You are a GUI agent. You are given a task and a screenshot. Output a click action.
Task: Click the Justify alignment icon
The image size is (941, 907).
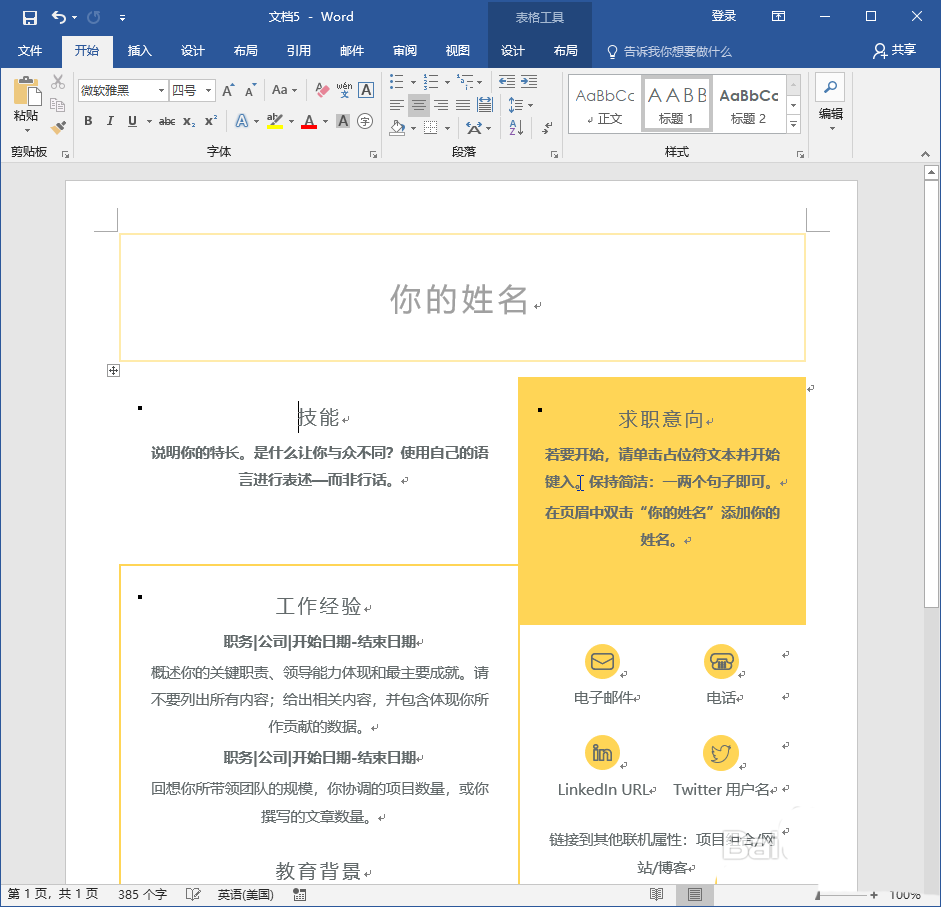click(462, 104)
